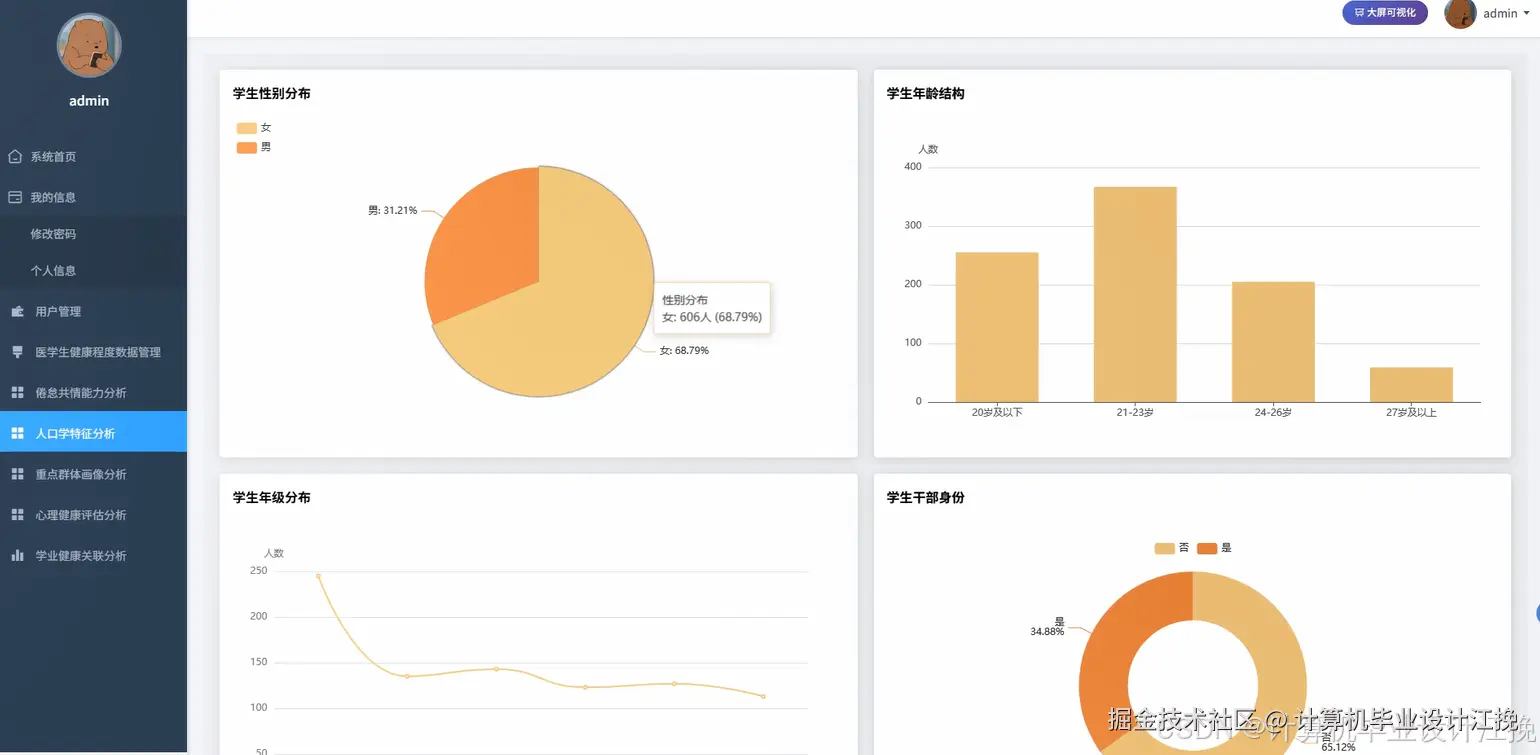
Task: Open 修改密码 page
Action: [93, 234]
